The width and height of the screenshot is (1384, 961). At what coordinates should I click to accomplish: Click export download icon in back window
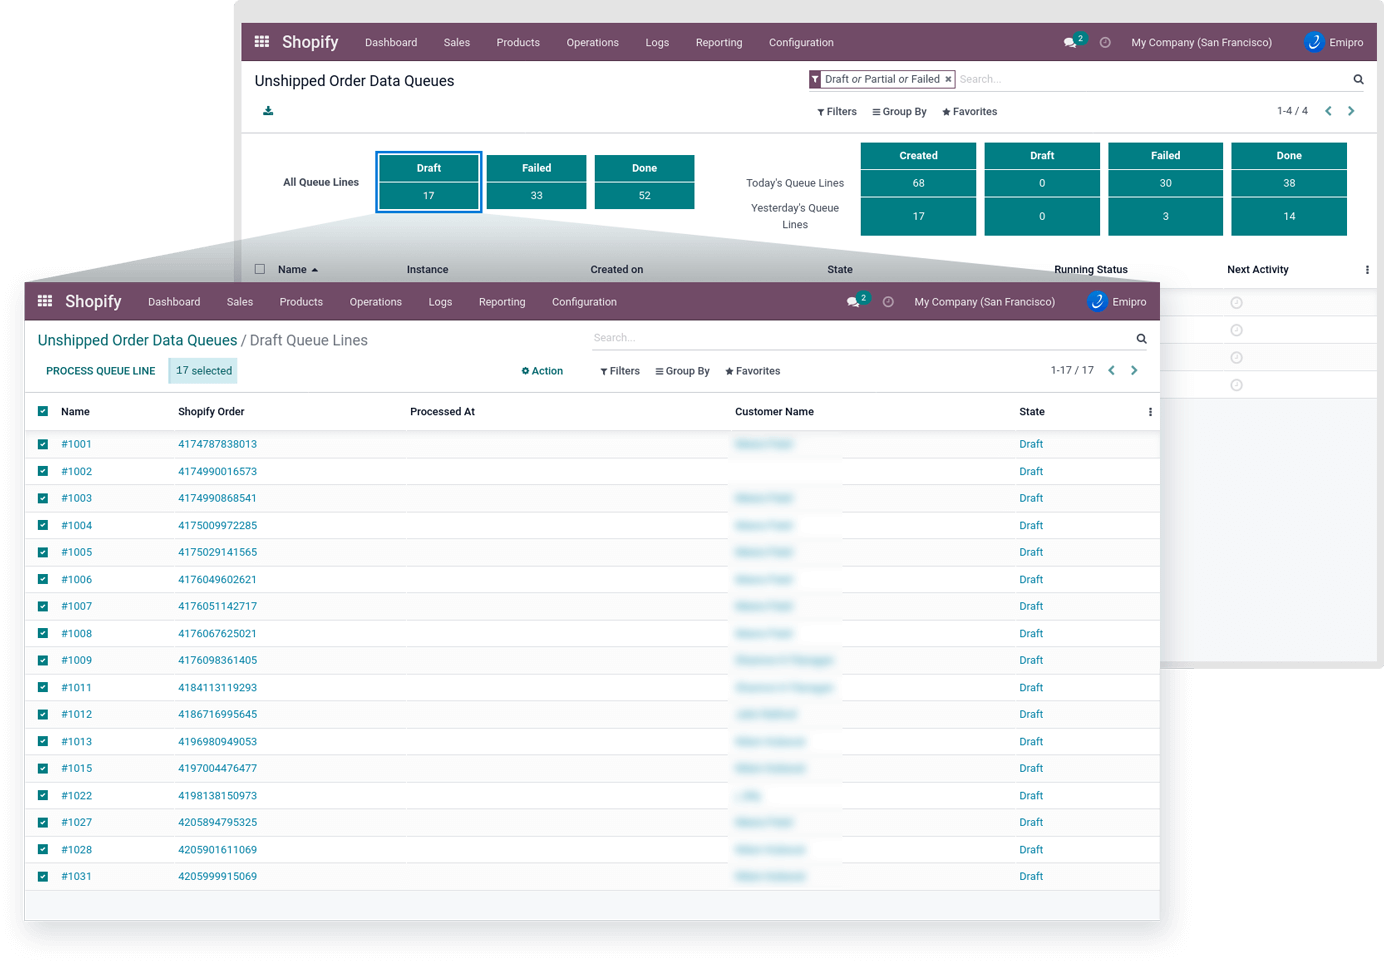tap(268, 111)
